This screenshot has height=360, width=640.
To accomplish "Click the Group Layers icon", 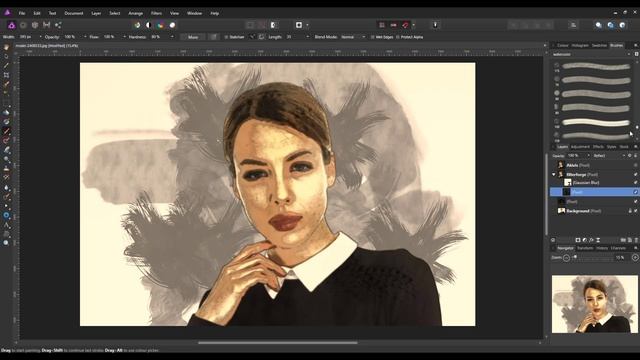I will click(x=623, y=240).
